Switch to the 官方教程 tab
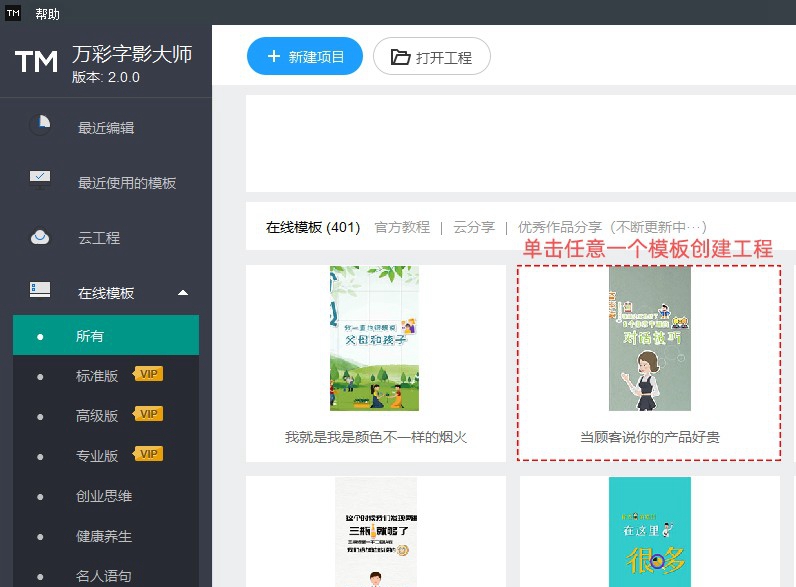Viewport: 796px width, 587px height. 402,227
